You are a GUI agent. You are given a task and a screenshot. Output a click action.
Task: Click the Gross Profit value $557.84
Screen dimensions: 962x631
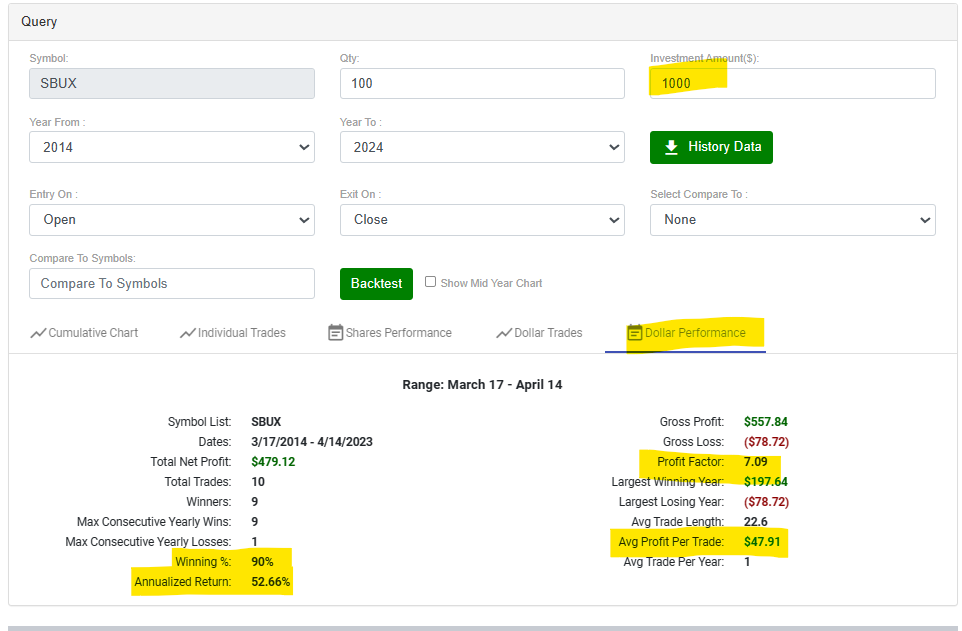point(766,422)
